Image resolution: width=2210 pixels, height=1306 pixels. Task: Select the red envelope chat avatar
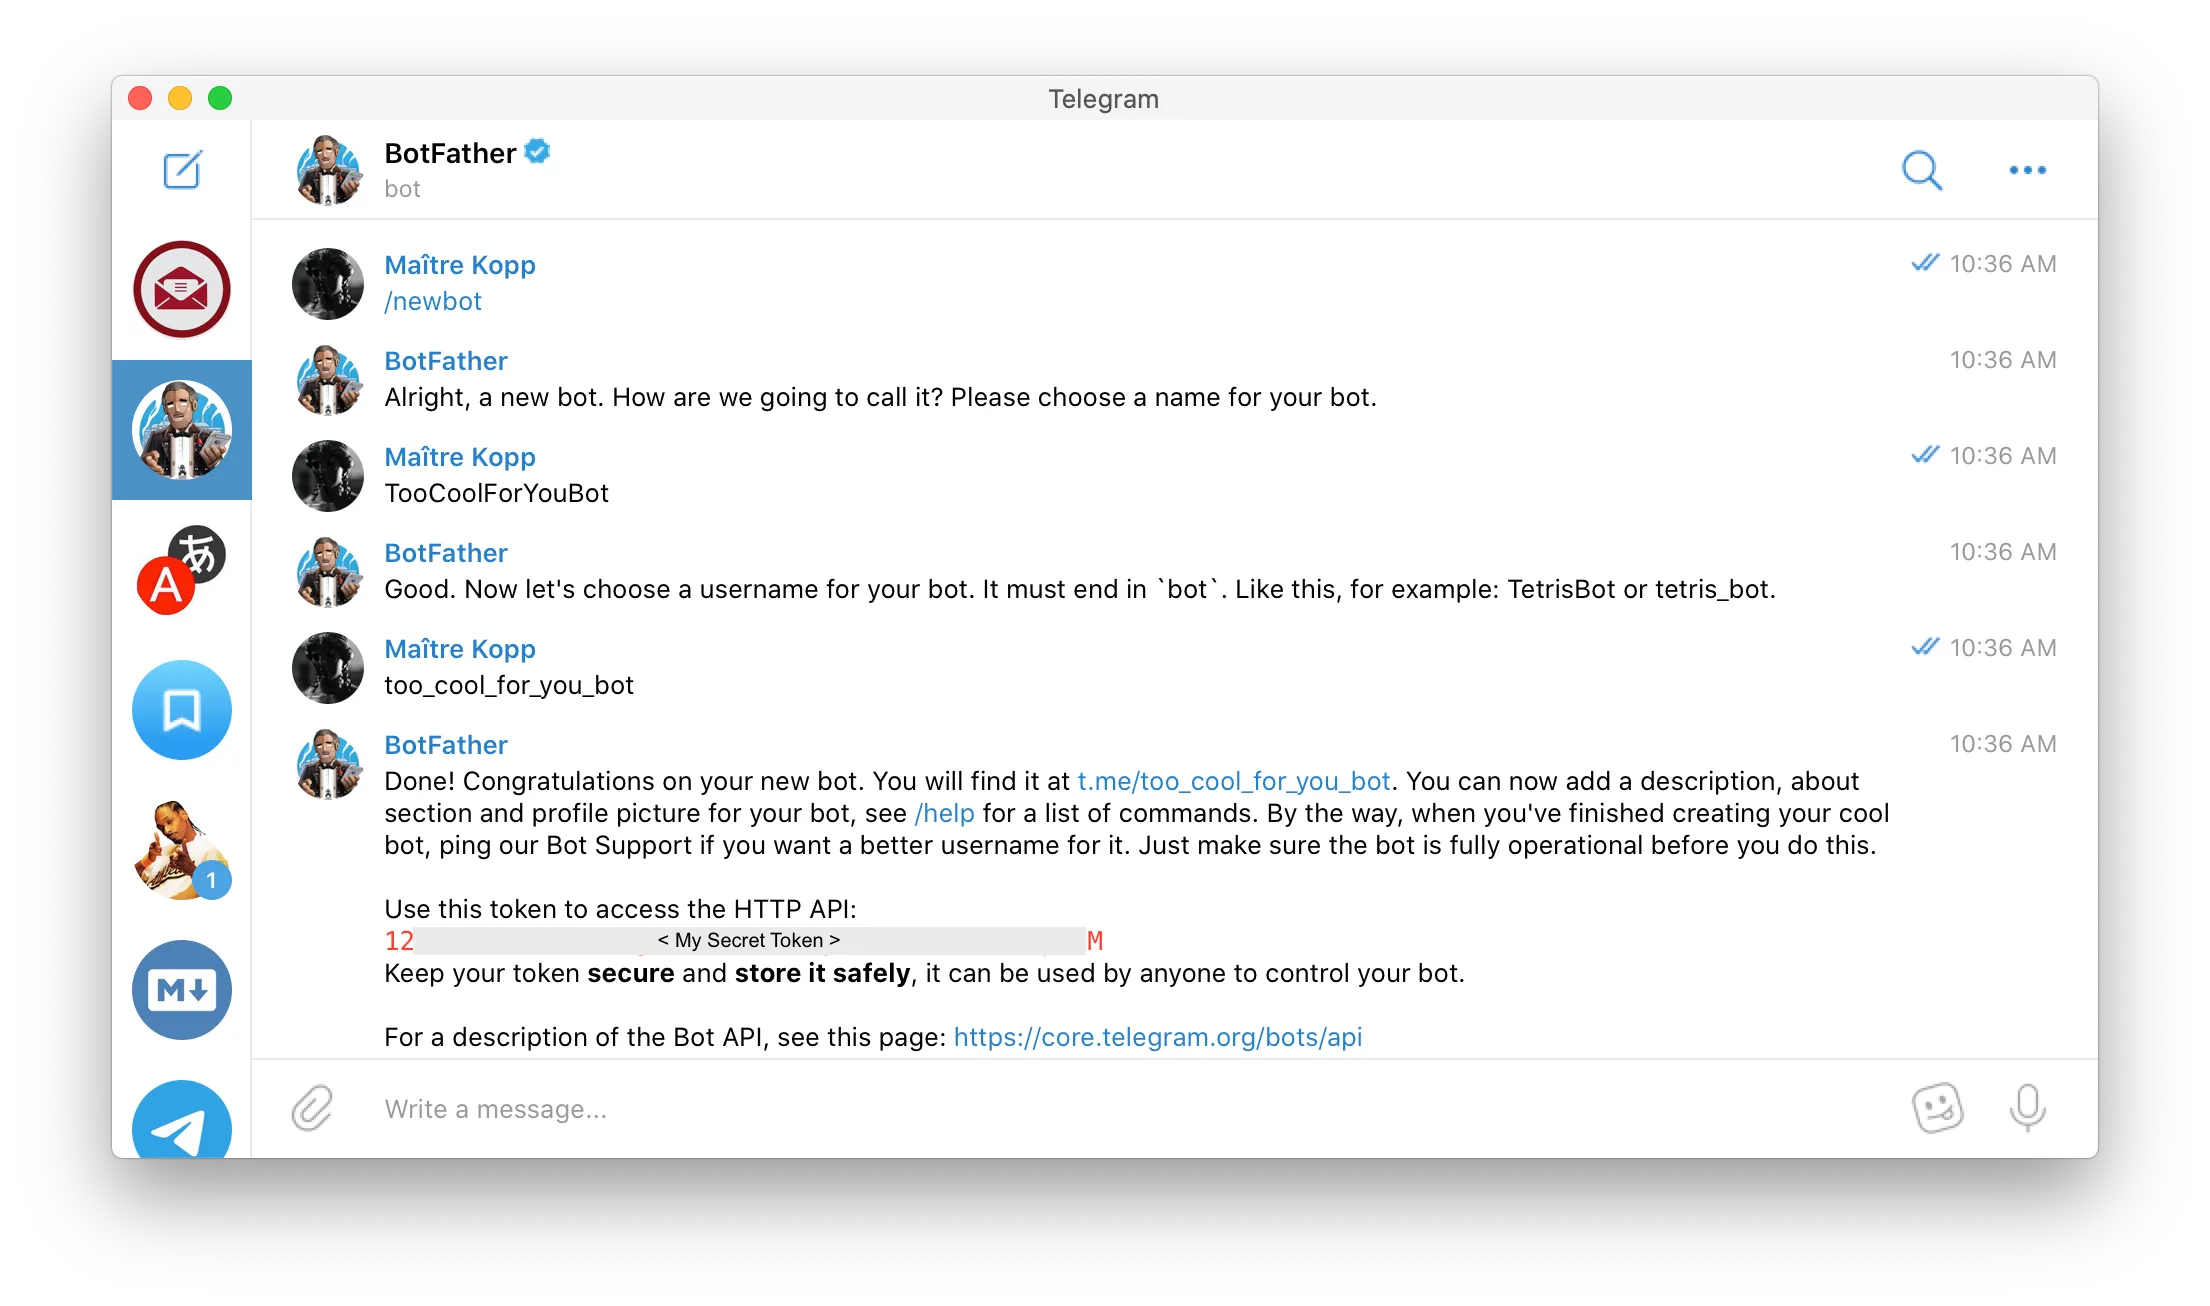coord(182,289)
